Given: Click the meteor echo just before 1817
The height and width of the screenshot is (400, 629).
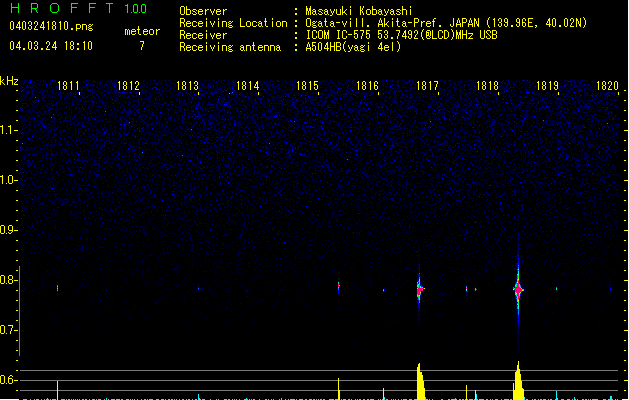Looking at the screenshot, I should pyautogui.click(x=420, y=289).
